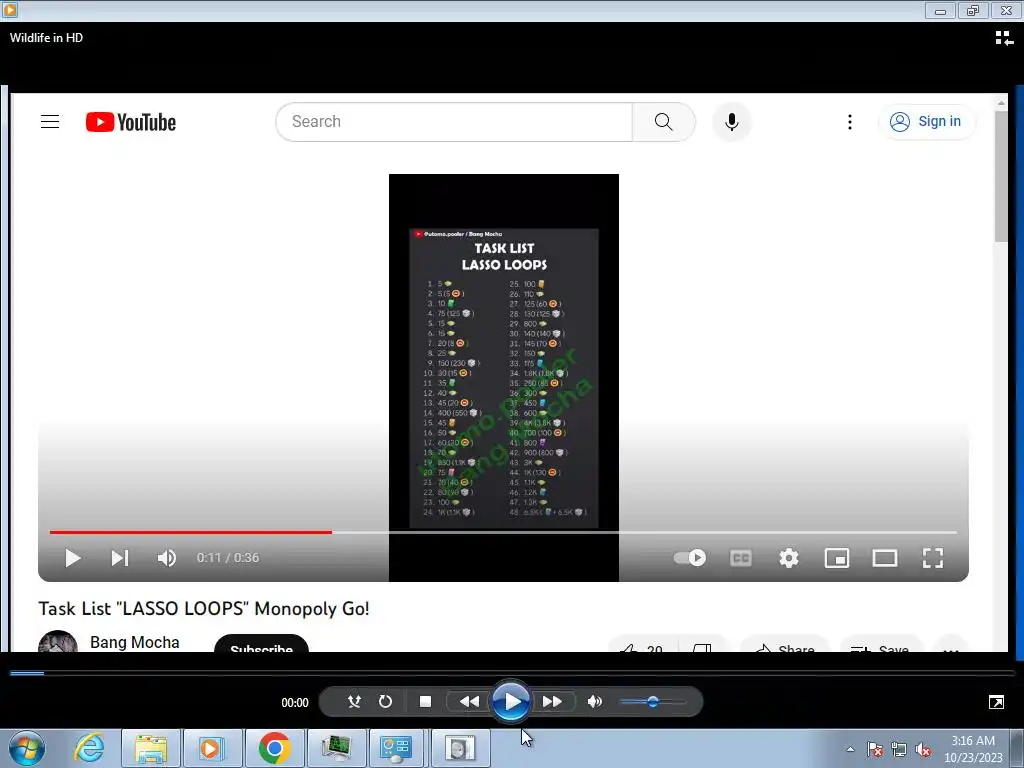Open the YouTube hamburger guide menu
The height and width of the screenshot is (768, 1024).
point(50,122)
